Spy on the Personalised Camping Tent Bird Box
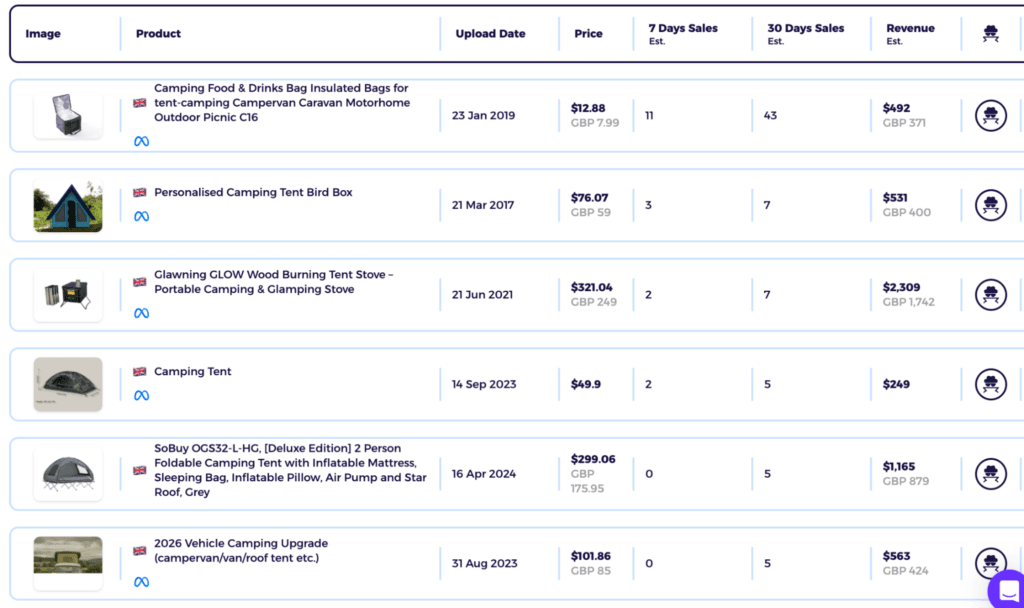 (990, 204)
